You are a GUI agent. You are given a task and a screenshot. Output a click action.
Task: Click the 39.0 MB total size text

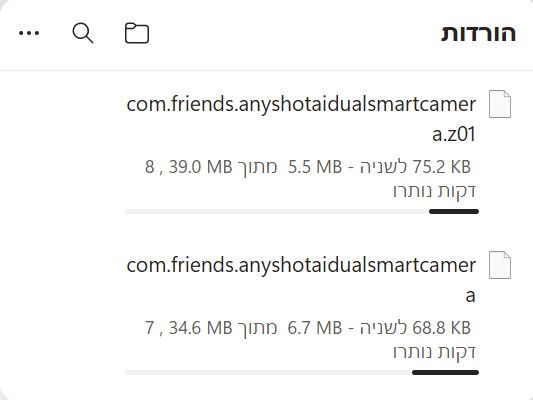click(201, 167)
